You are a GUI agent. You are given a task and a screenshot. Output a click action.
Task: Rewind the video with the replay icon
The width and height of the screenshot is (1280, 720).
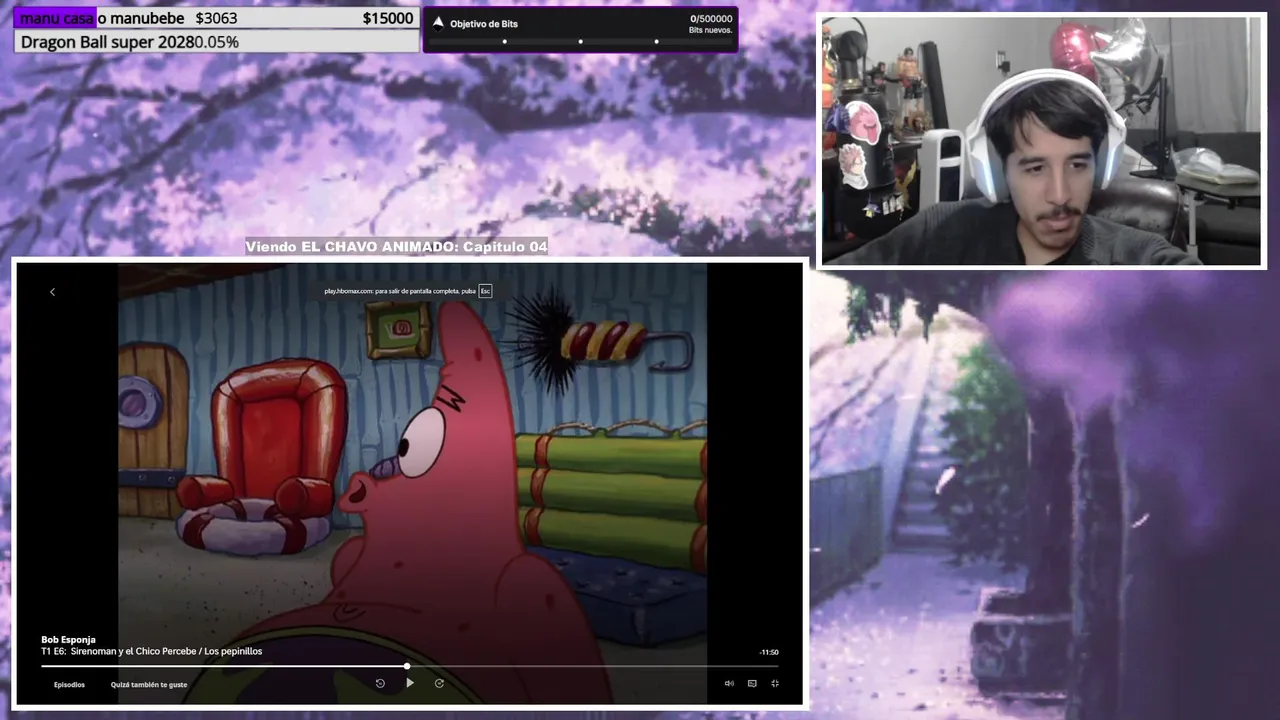[380, 683]
